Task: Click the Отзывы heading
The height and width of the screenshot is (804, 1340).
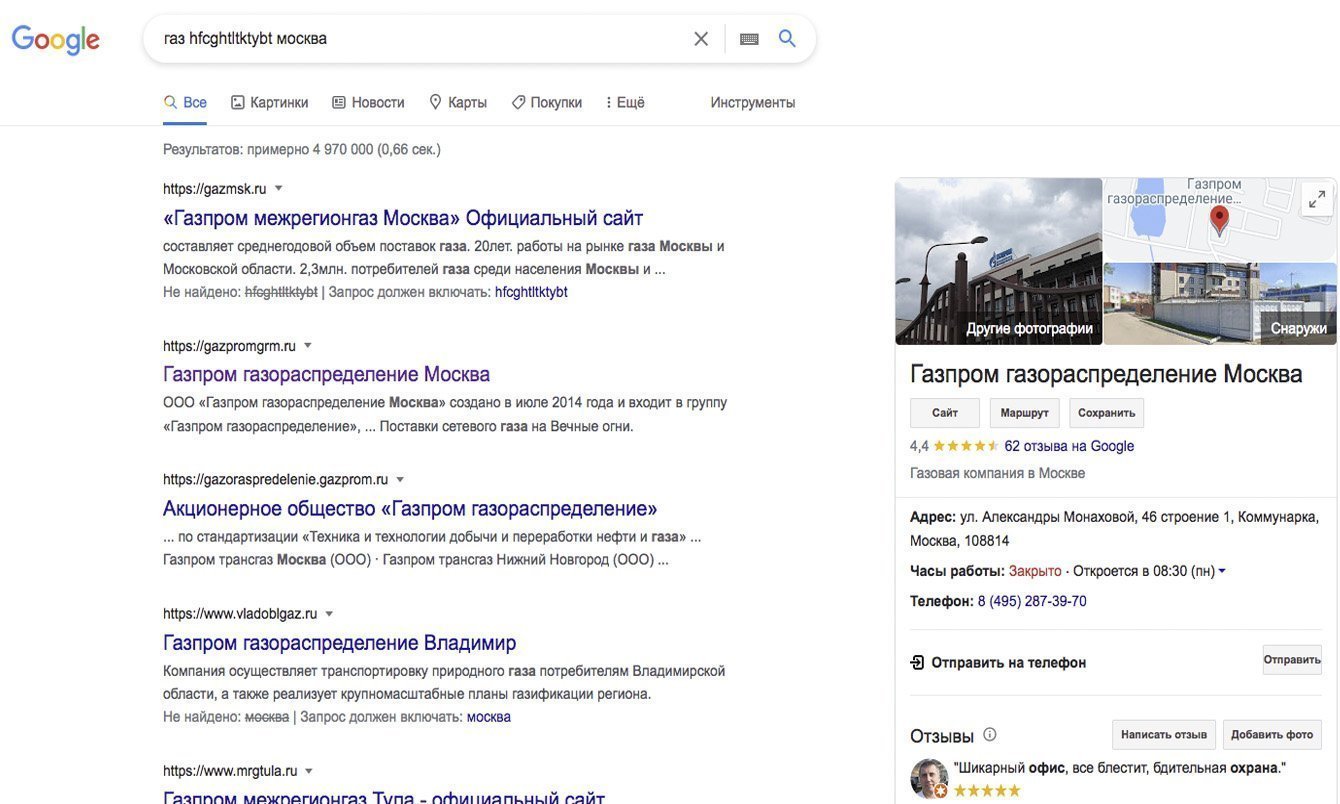Action: (942, 736)
